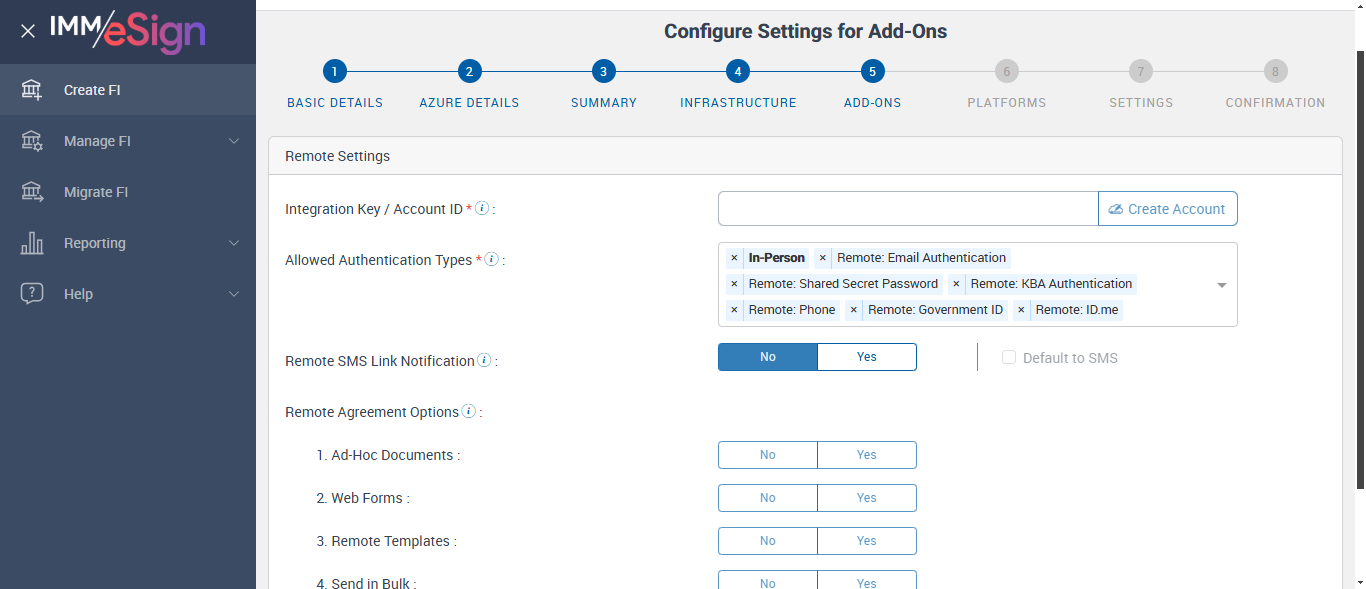Viewport: 1366px width, 589px height.
Task: Click info icon for Remote SMS Link Notification
Action: click(484, 361)
